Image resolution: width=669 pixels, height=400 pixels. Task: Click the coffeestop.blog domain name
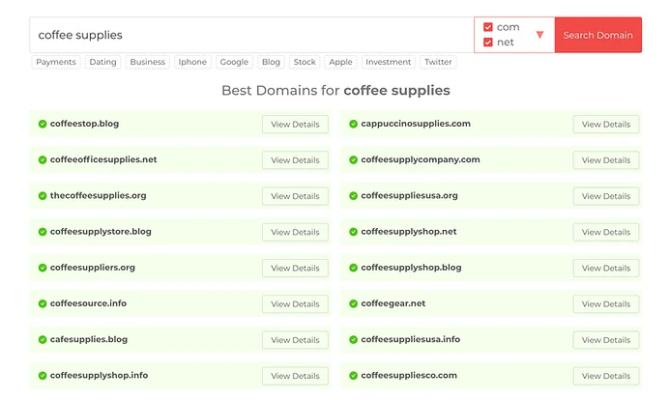[84, 124]
